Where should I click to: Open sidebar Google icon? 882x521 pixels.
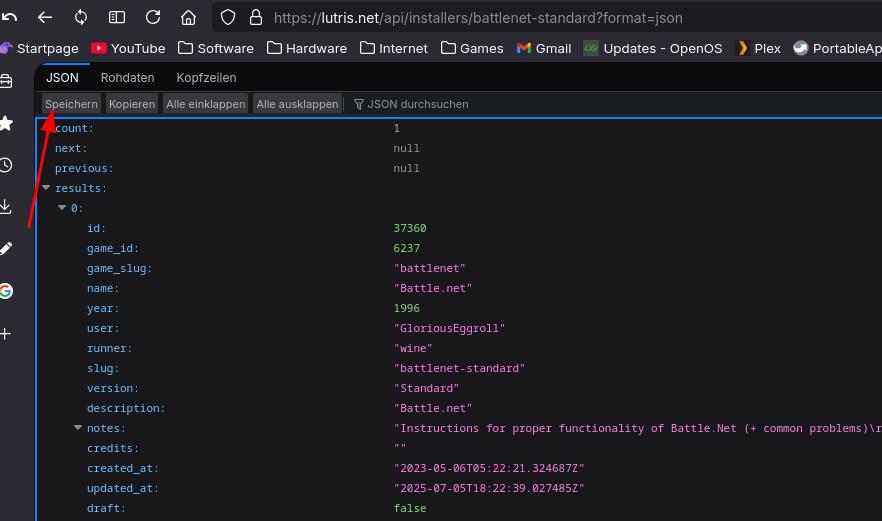pos(6,291)
